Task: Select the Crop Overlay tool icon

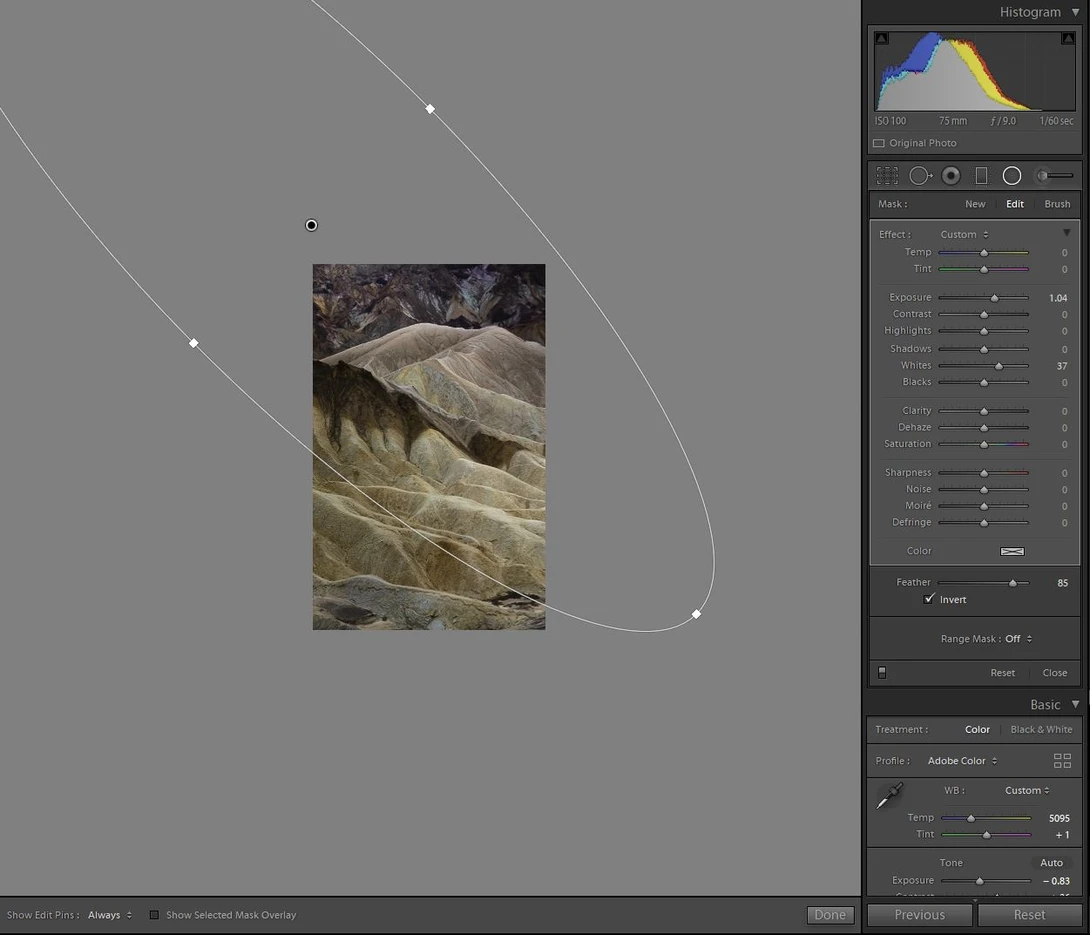Action: [887, 176]
